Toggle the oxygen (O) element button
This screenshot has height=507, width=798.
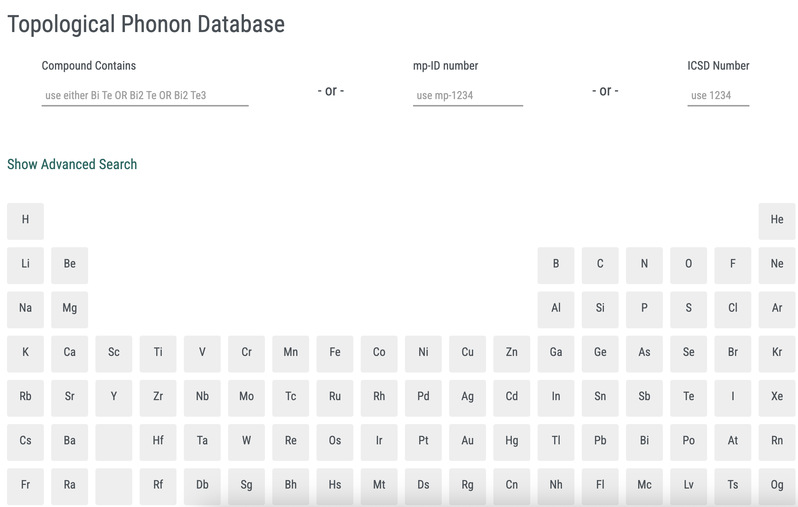pyautogui.click(x=689, y=266)
